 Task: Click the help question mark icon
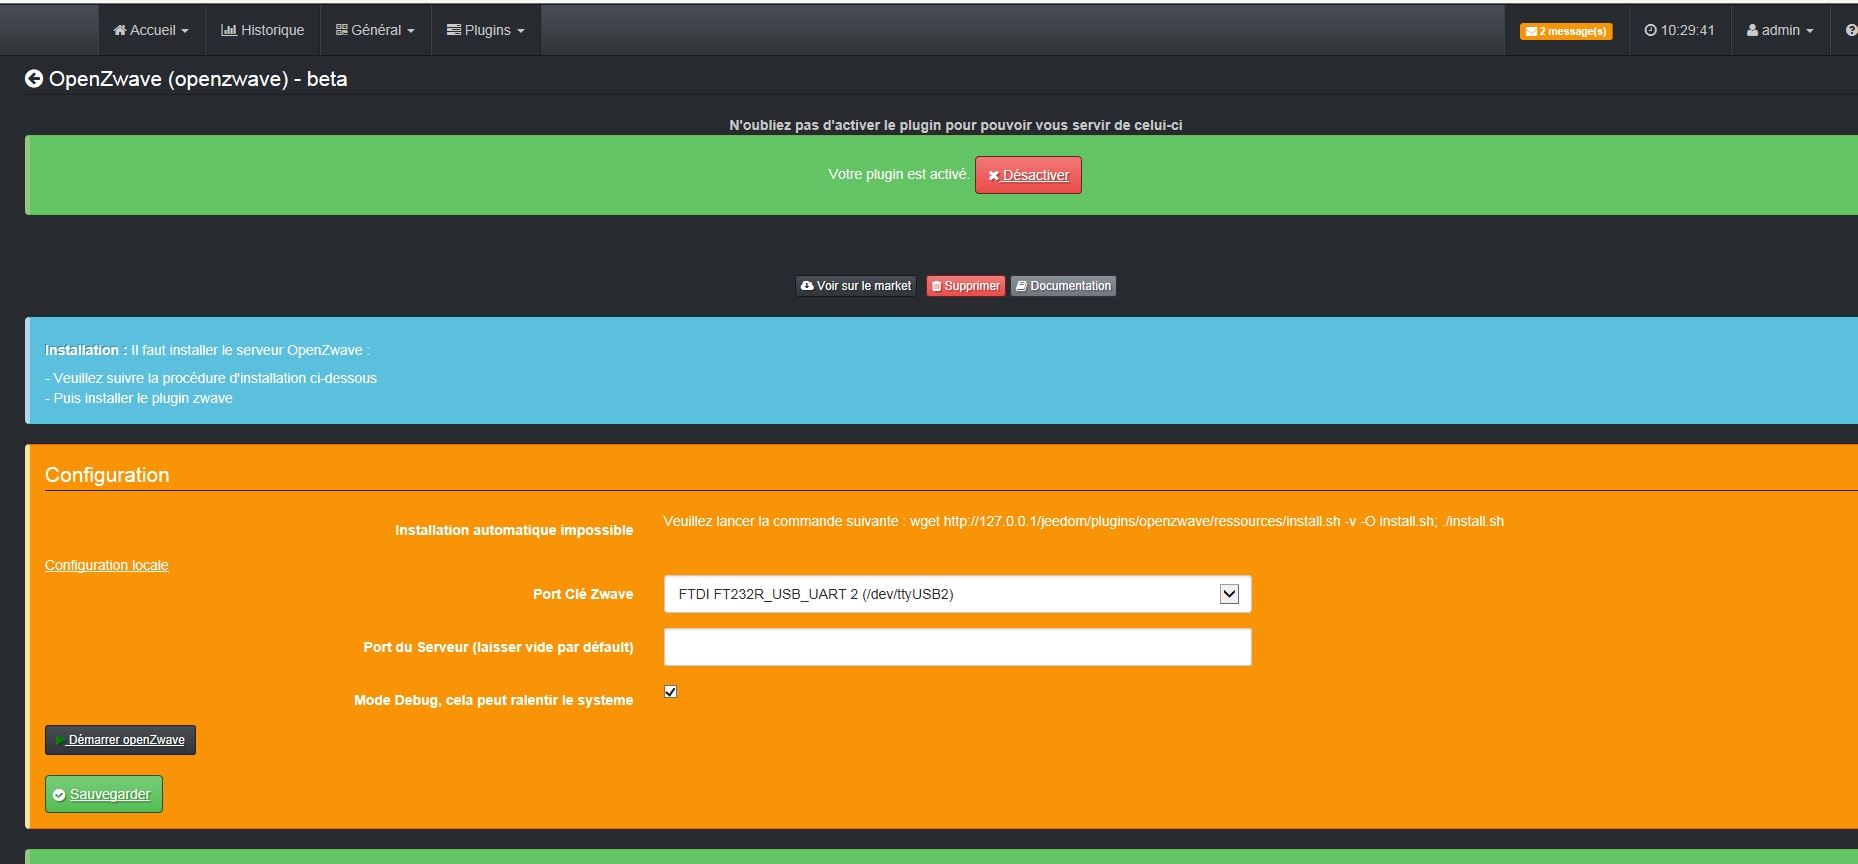pyautogui.click(x=1851, y=30)
